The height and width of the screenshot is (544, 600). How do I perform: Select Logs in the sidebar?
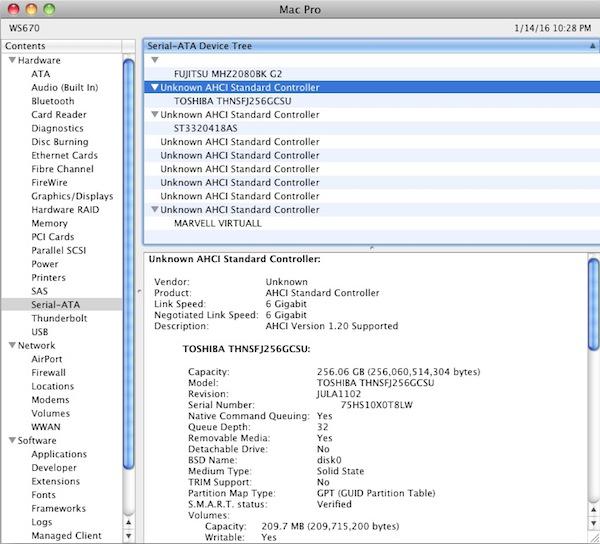click(x=42, y=522)
